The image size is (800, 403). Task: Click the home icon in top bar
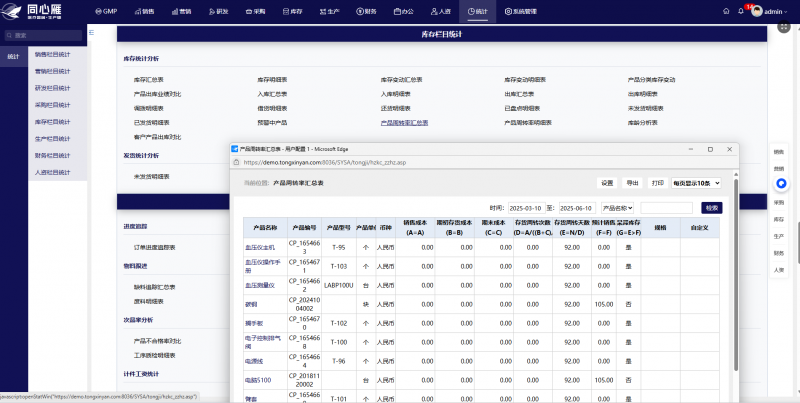pyautogui.click(x=727, y=12)
